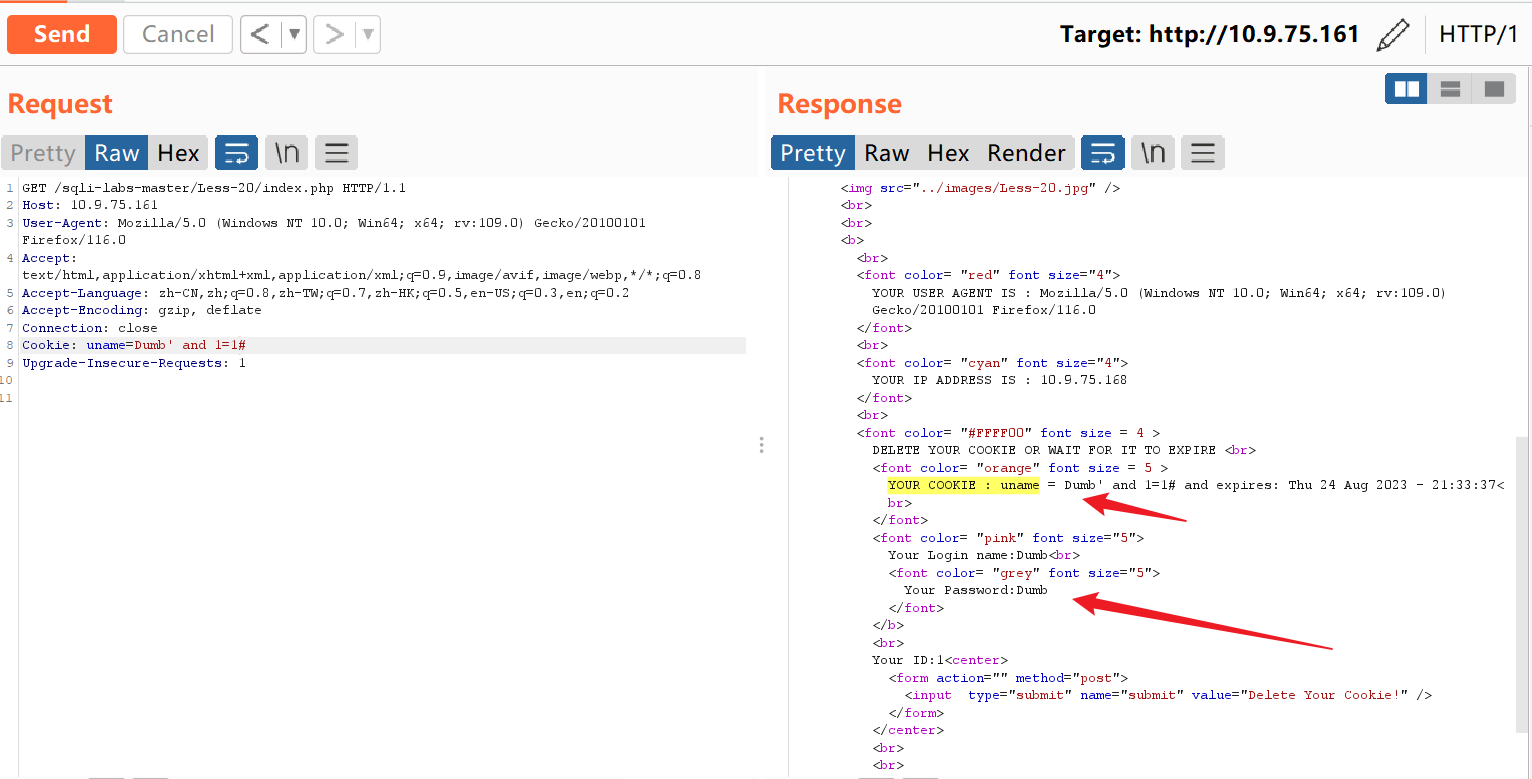Image resolution: width=1532 pixels, height=779 pixels.
Task: Switch Response panel to Hex tab
Action: click(948, 153)
